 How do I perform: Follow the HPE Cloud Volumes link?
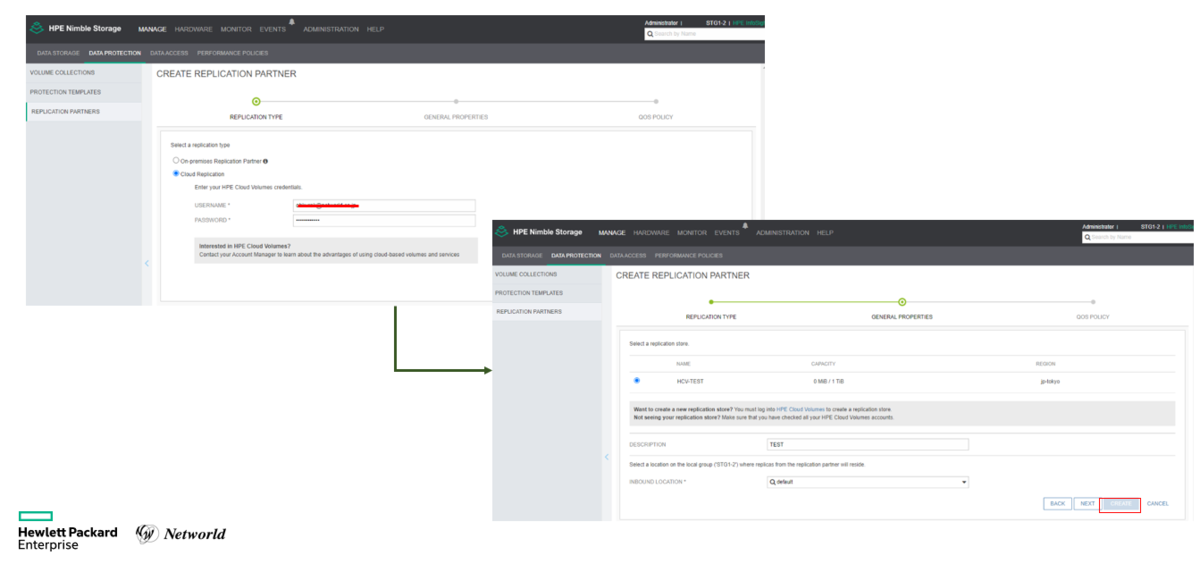tap(800, 410)
